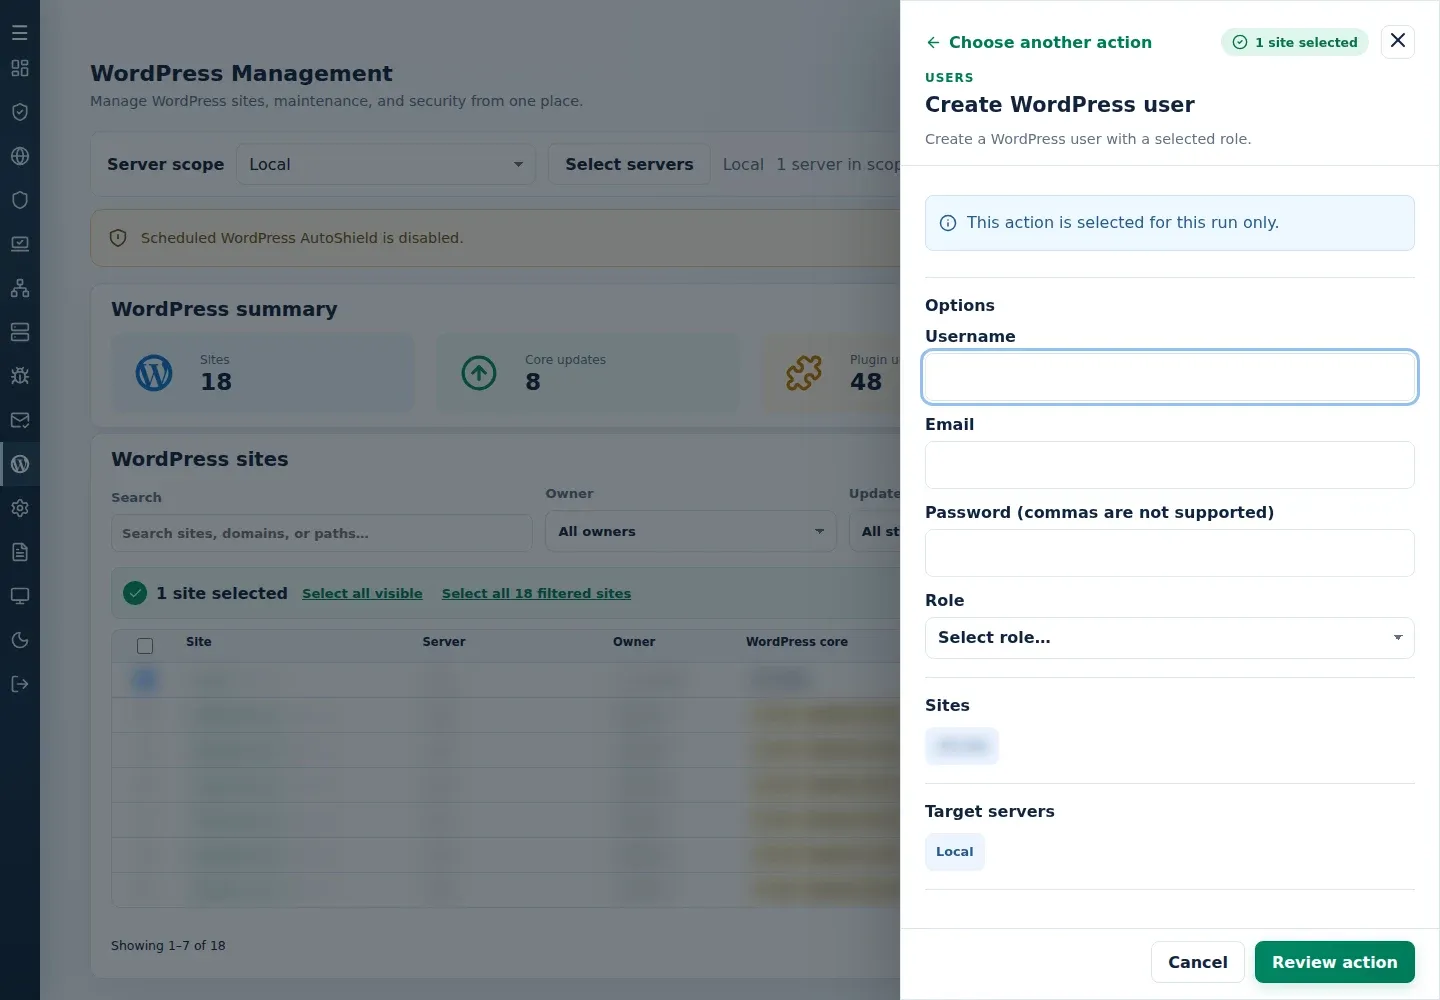Open the monitor-check icon in sidebar

[x=20, y=244]
